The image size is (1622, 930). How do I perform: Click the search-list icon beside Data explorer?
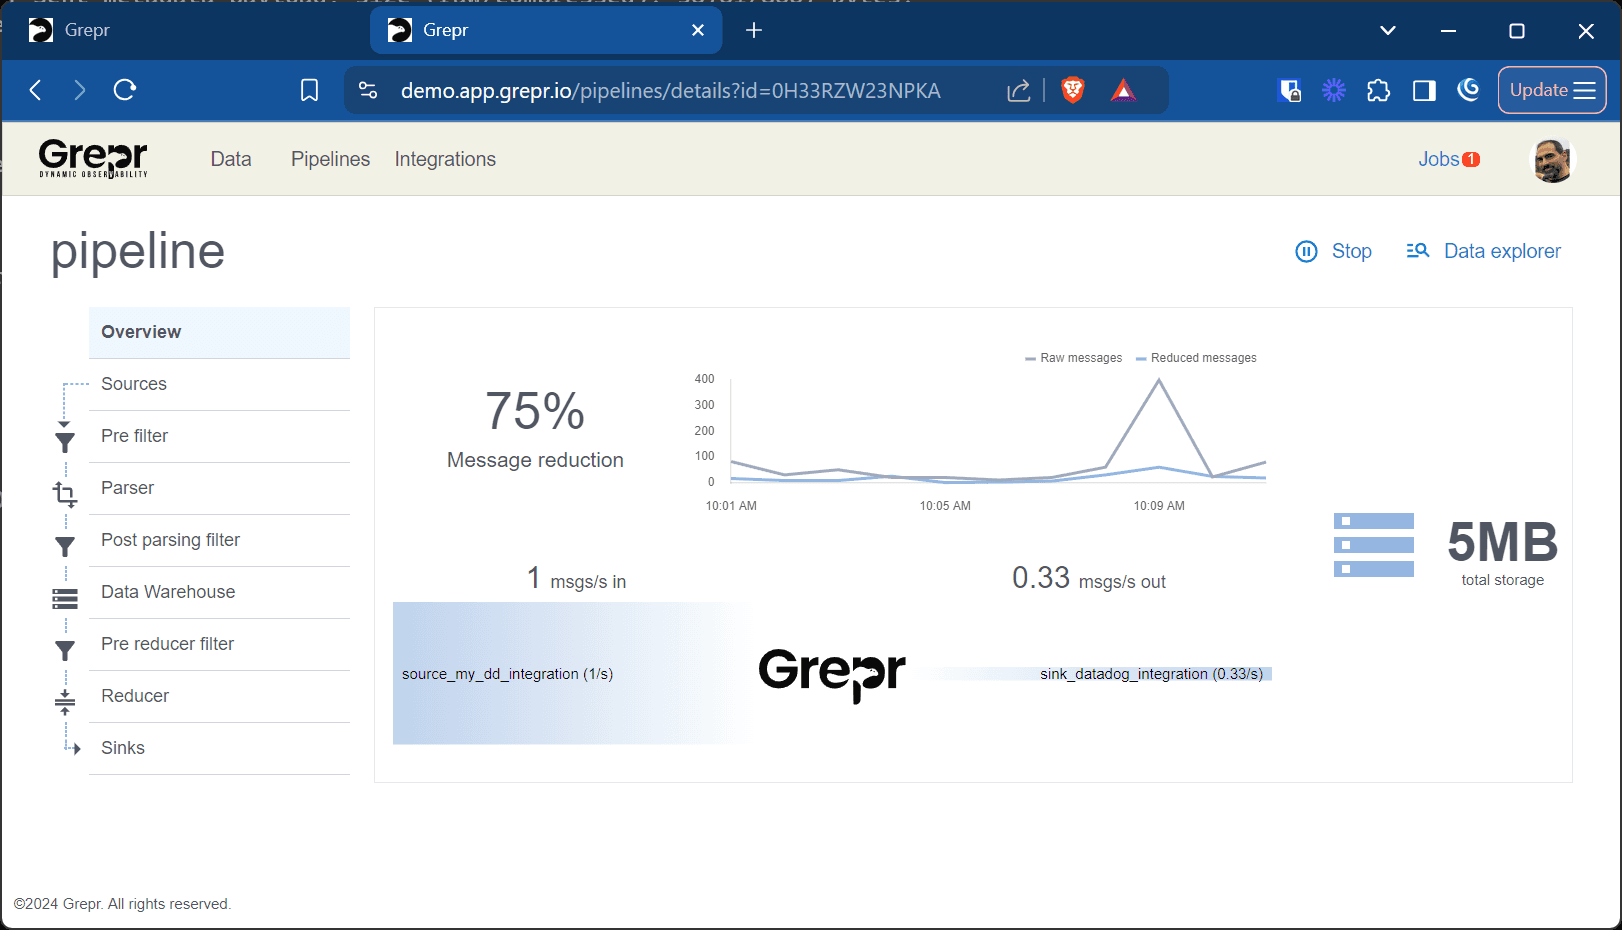[x=1417, y=251]
